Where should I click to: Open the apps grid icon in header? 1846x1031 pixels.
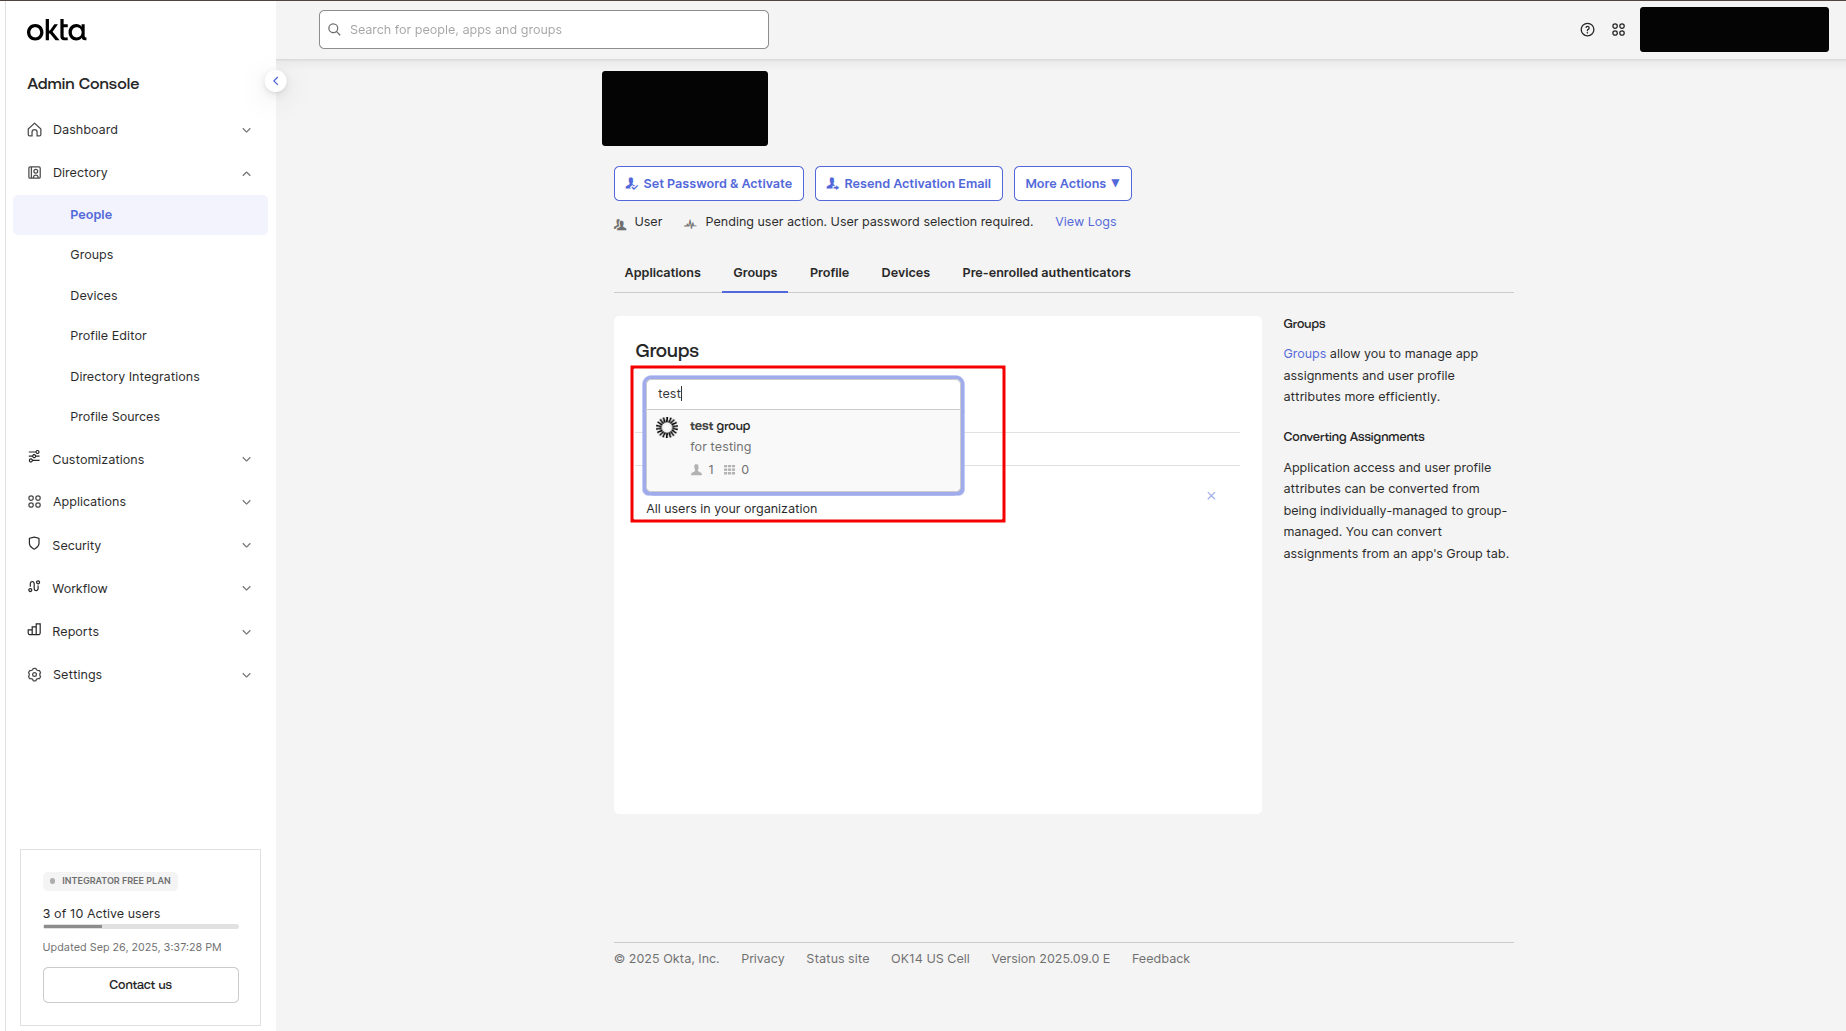click(x=1618, y=30)
